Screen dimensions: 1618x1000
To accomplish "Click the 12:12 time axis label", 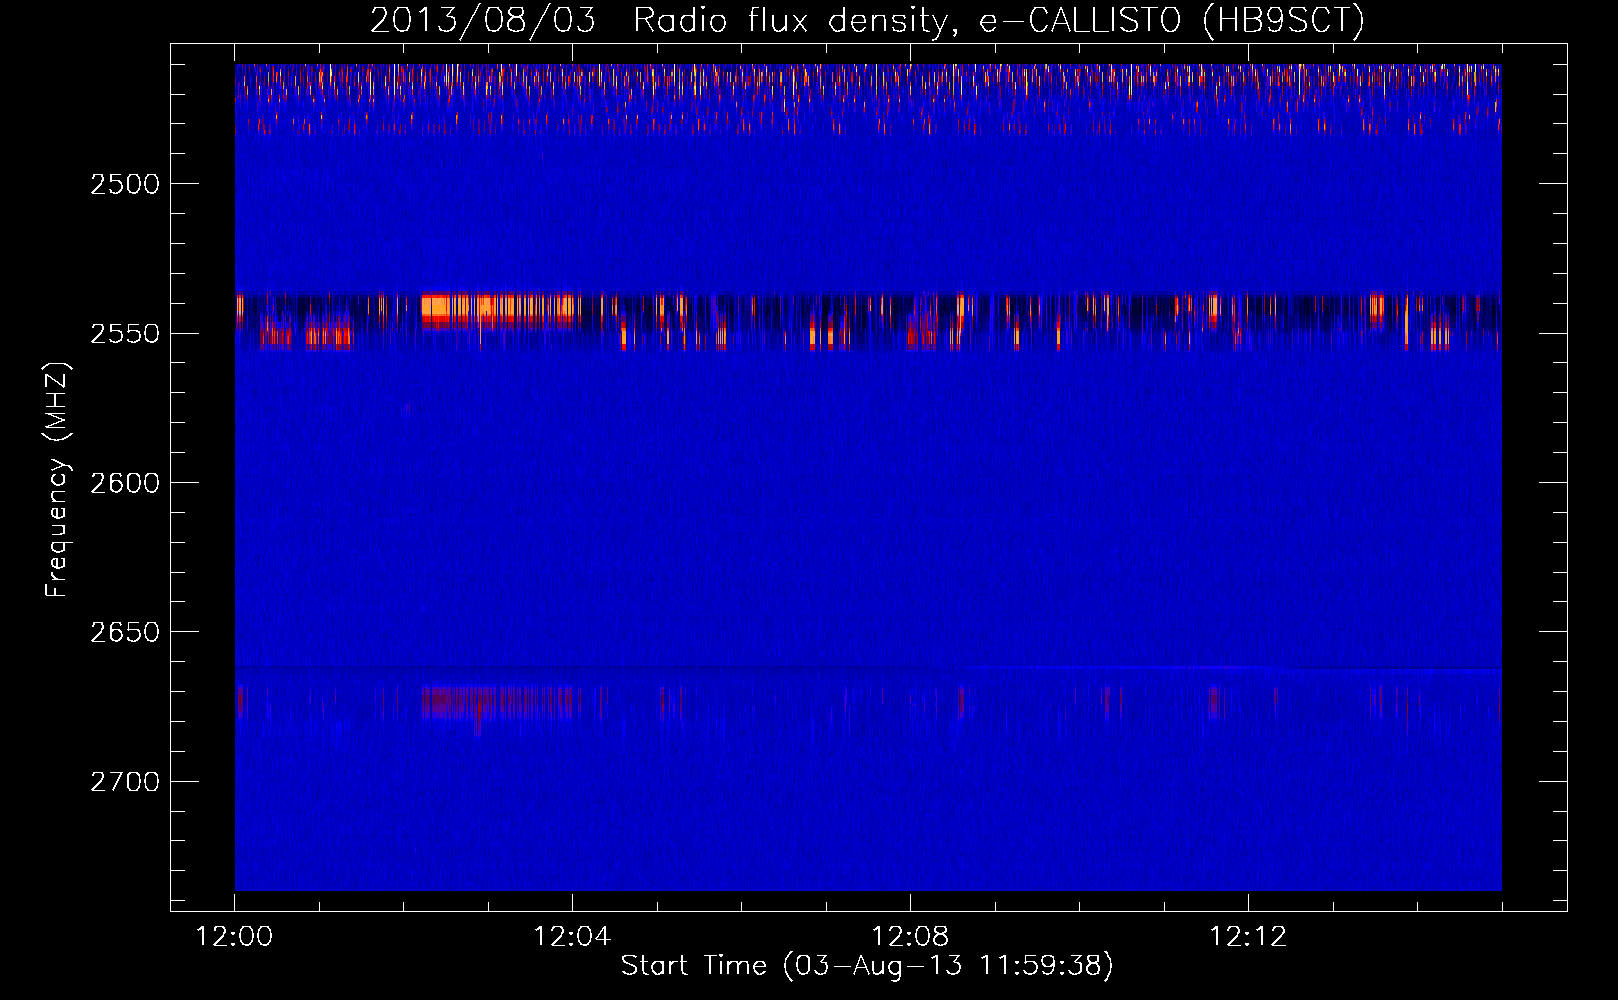I will click(x=1248, y=937).
